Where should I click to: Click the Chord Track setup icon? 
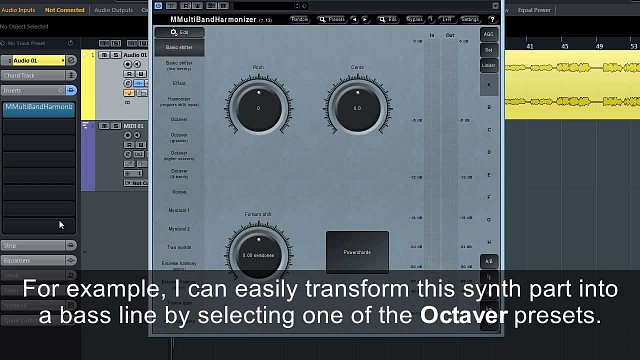[71, 75]
